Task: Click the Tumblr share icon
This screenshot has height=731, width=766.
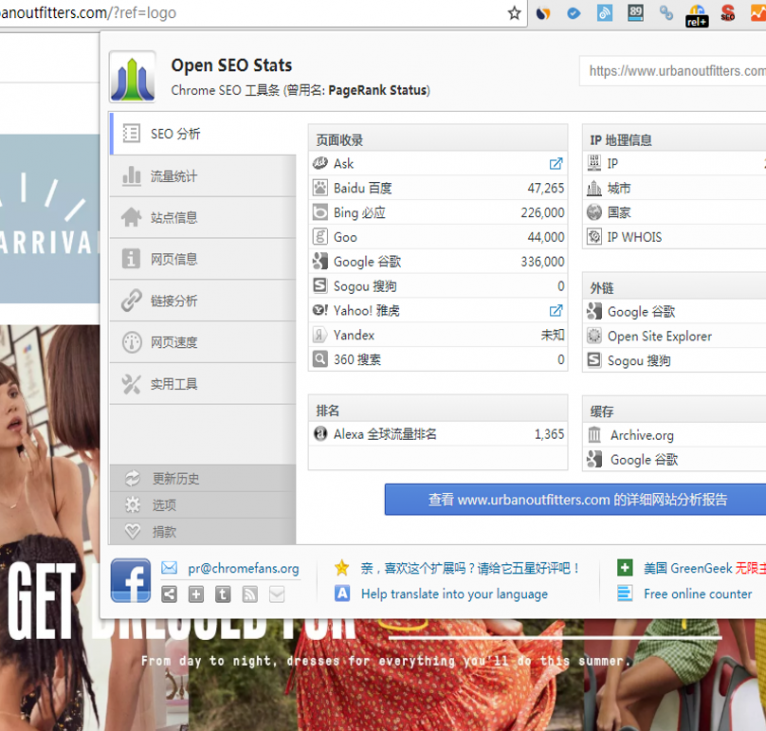Action: point(222,594)
